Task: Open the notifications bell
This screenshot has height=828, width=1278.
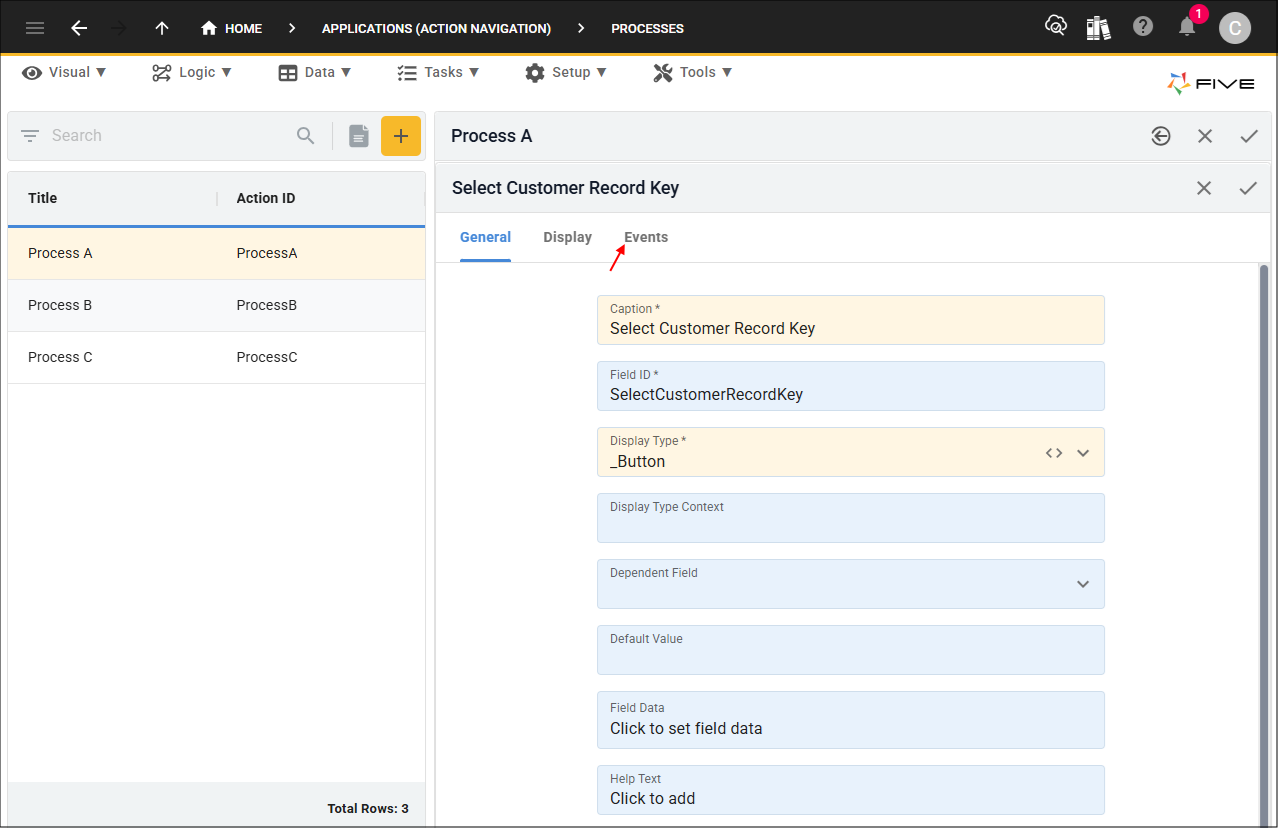Action: tap(1187, 27)
